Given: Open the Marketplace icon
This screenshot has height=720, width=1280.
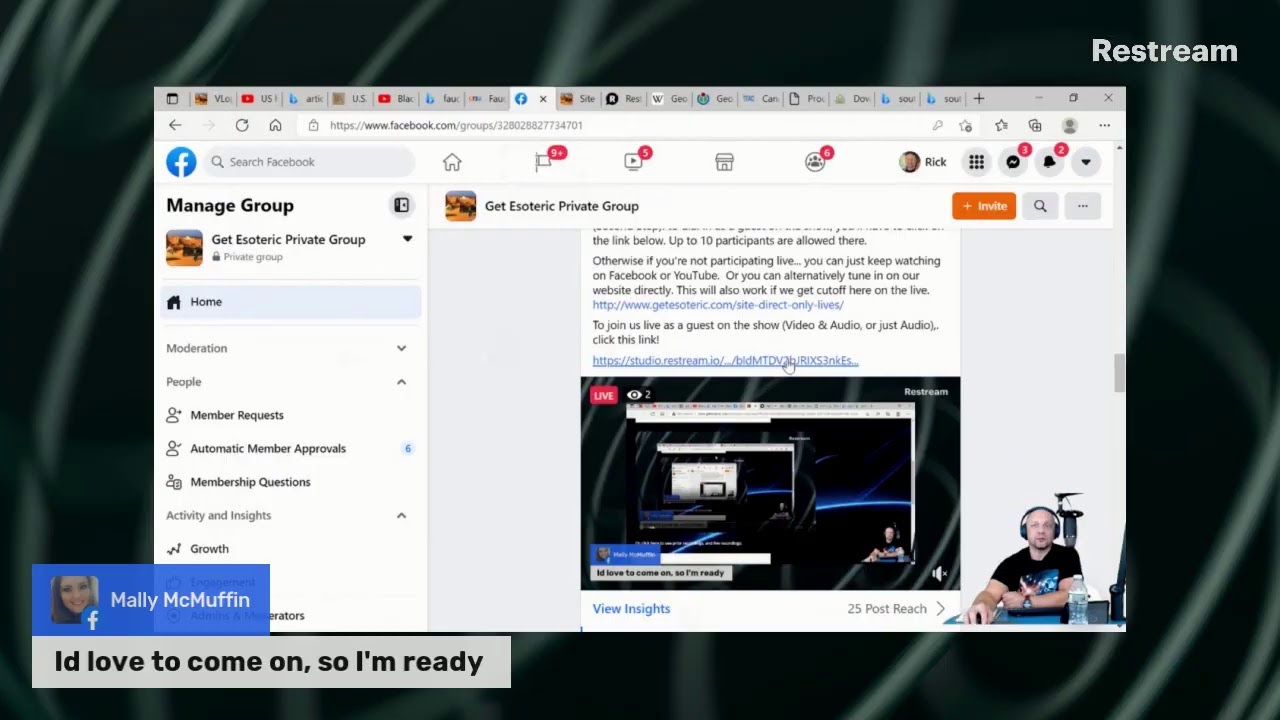Looking at the screenshot, I should tap(724, 162).
